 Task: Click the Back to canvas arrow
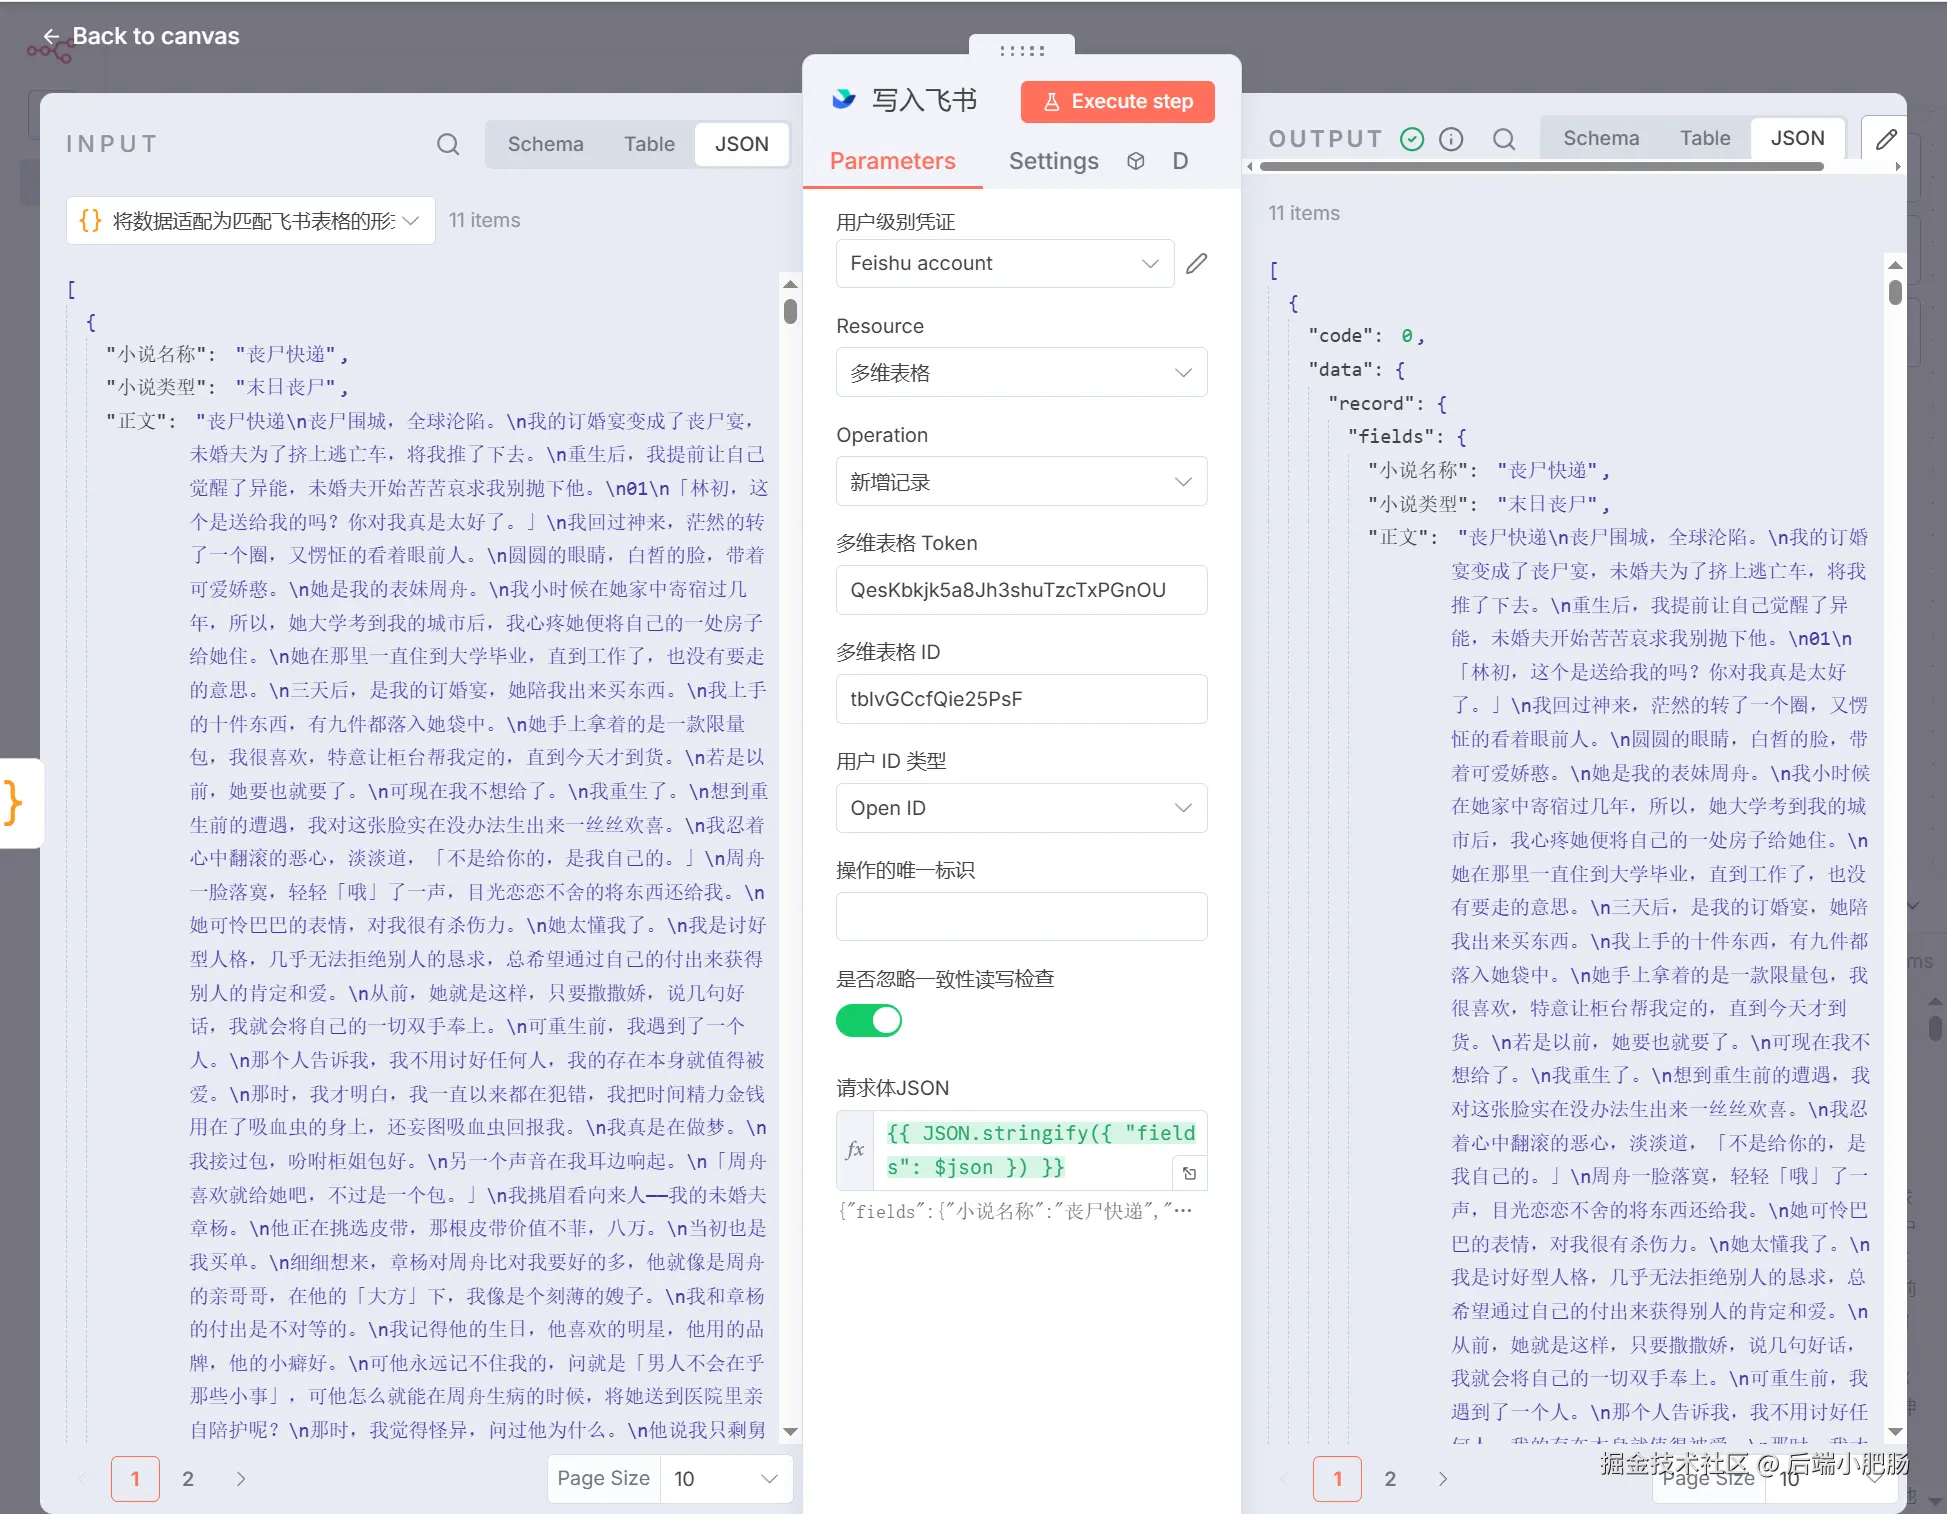point(51,37)
